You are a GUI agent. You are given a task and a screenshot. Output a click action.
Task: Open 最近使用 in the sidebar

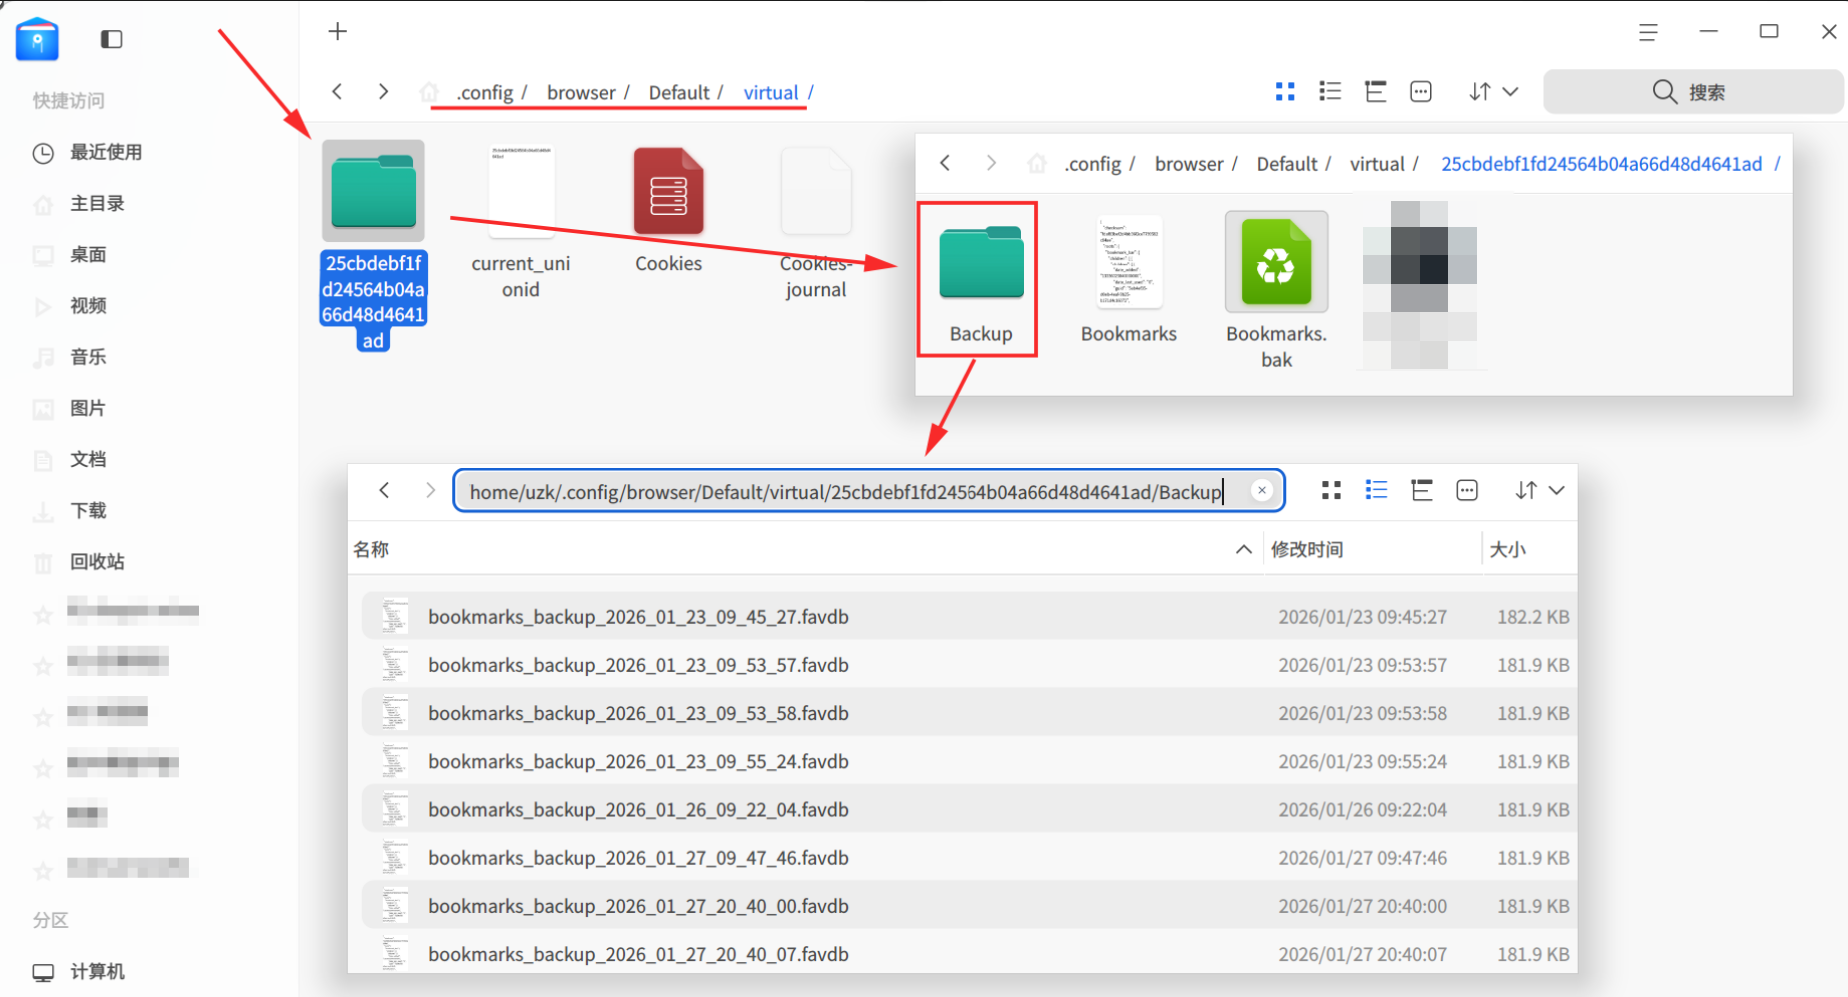pyautogui.click(x=105, y=152)
